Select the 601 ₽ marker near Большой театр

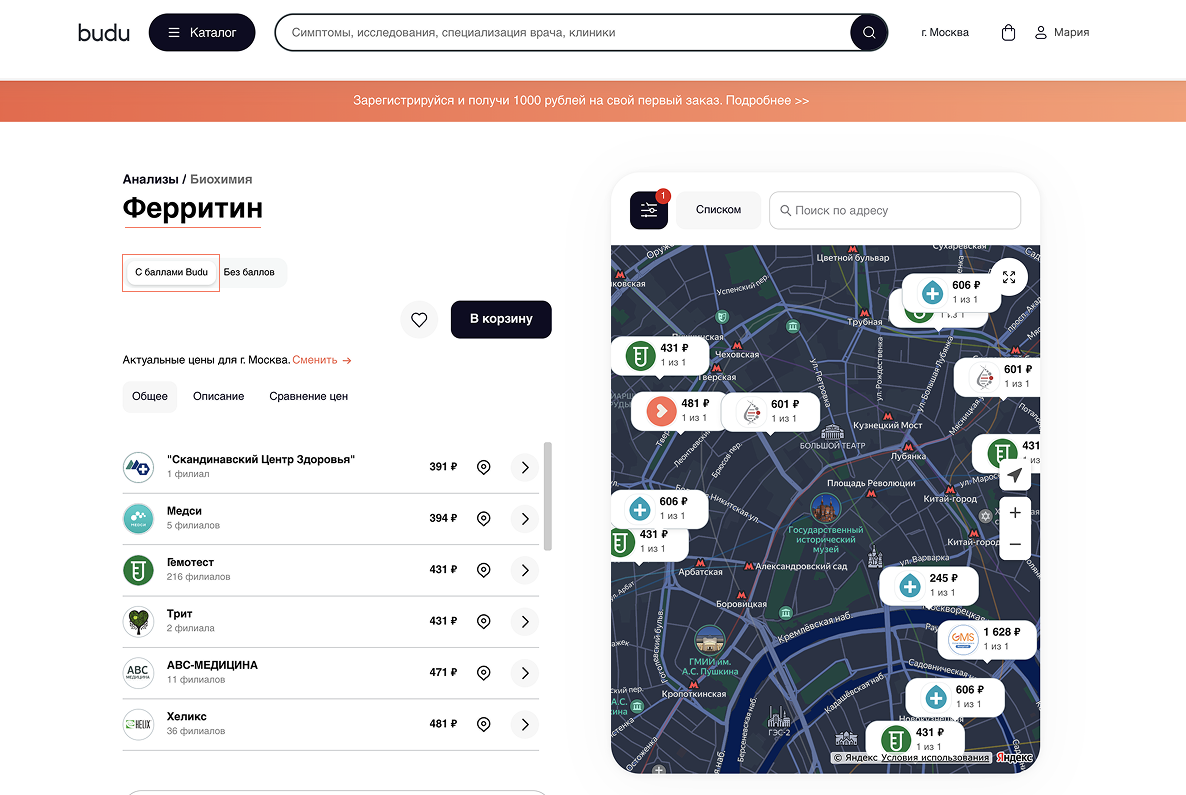771,411
